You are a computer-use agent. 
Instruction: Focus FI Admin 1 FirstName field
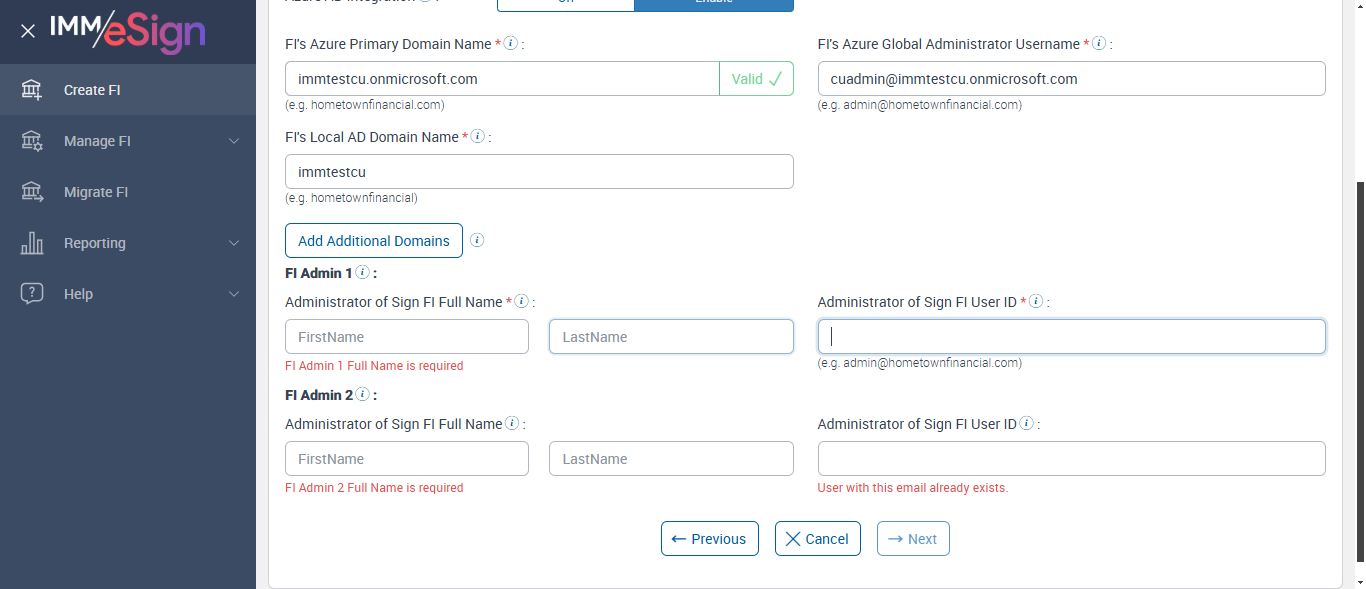click(407, 337)
